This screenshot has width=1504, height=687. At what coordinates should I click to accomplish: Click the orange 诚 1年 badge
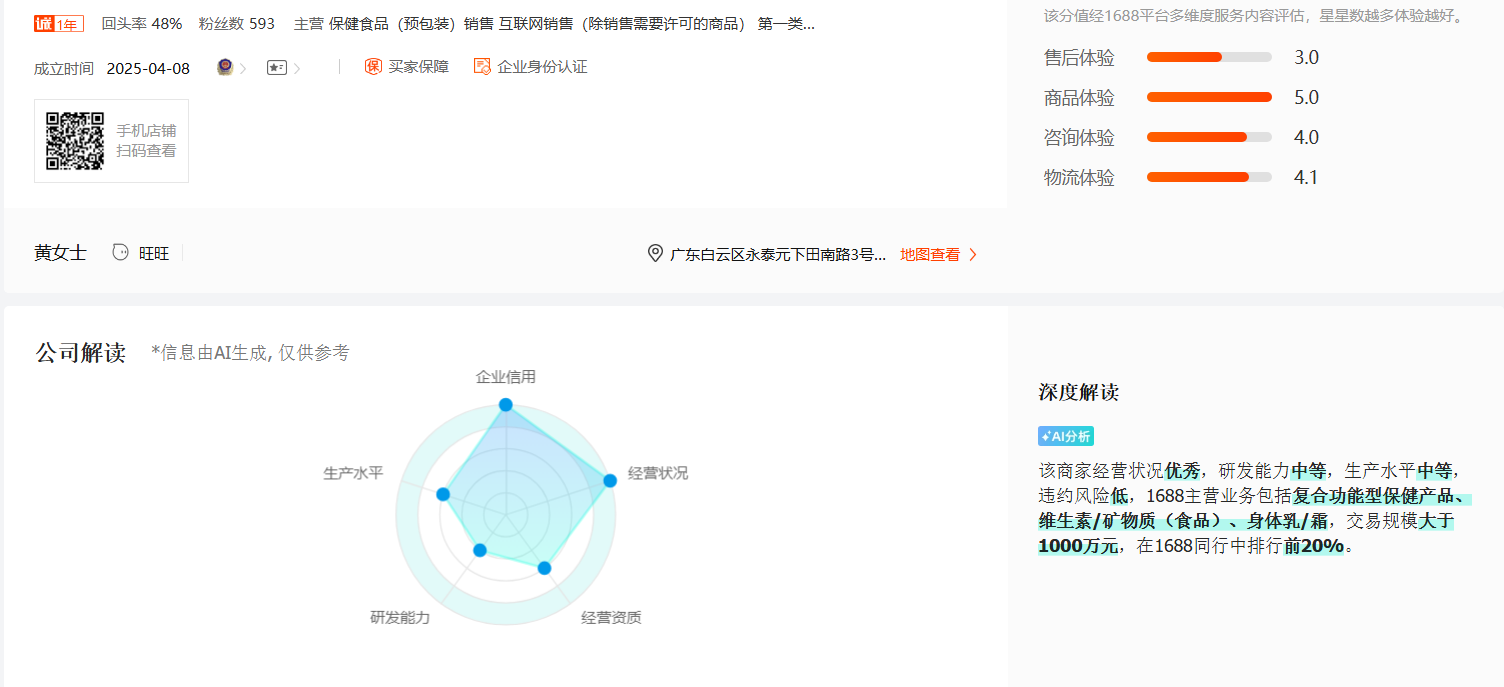point(59,24)
